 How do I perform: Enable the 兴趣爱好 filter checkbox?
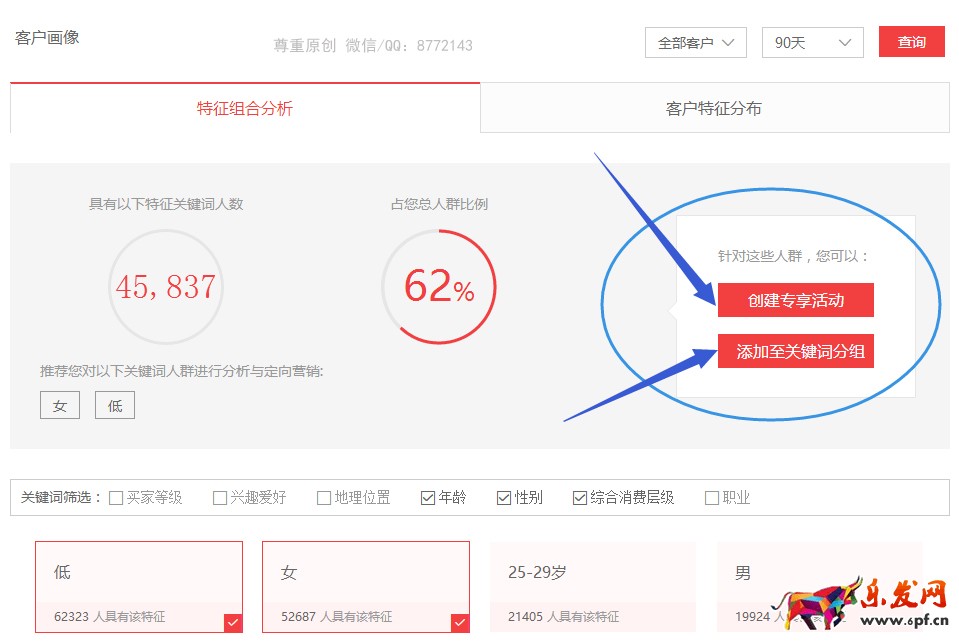pyautogui.click(x=220, y=498)
